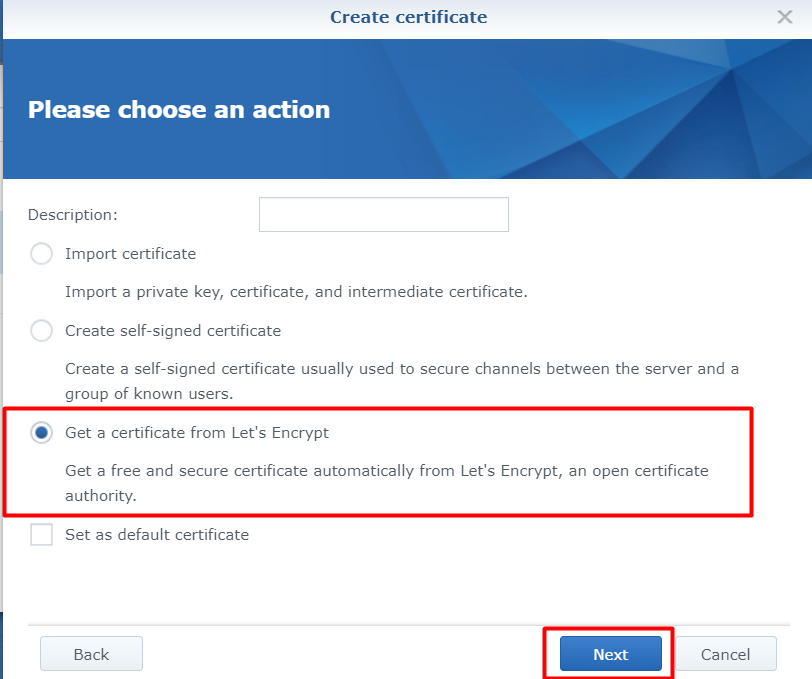Viewport: 812px width, 679px height.
Task: Click the "Please choose an action" heading
Action: 179,110
